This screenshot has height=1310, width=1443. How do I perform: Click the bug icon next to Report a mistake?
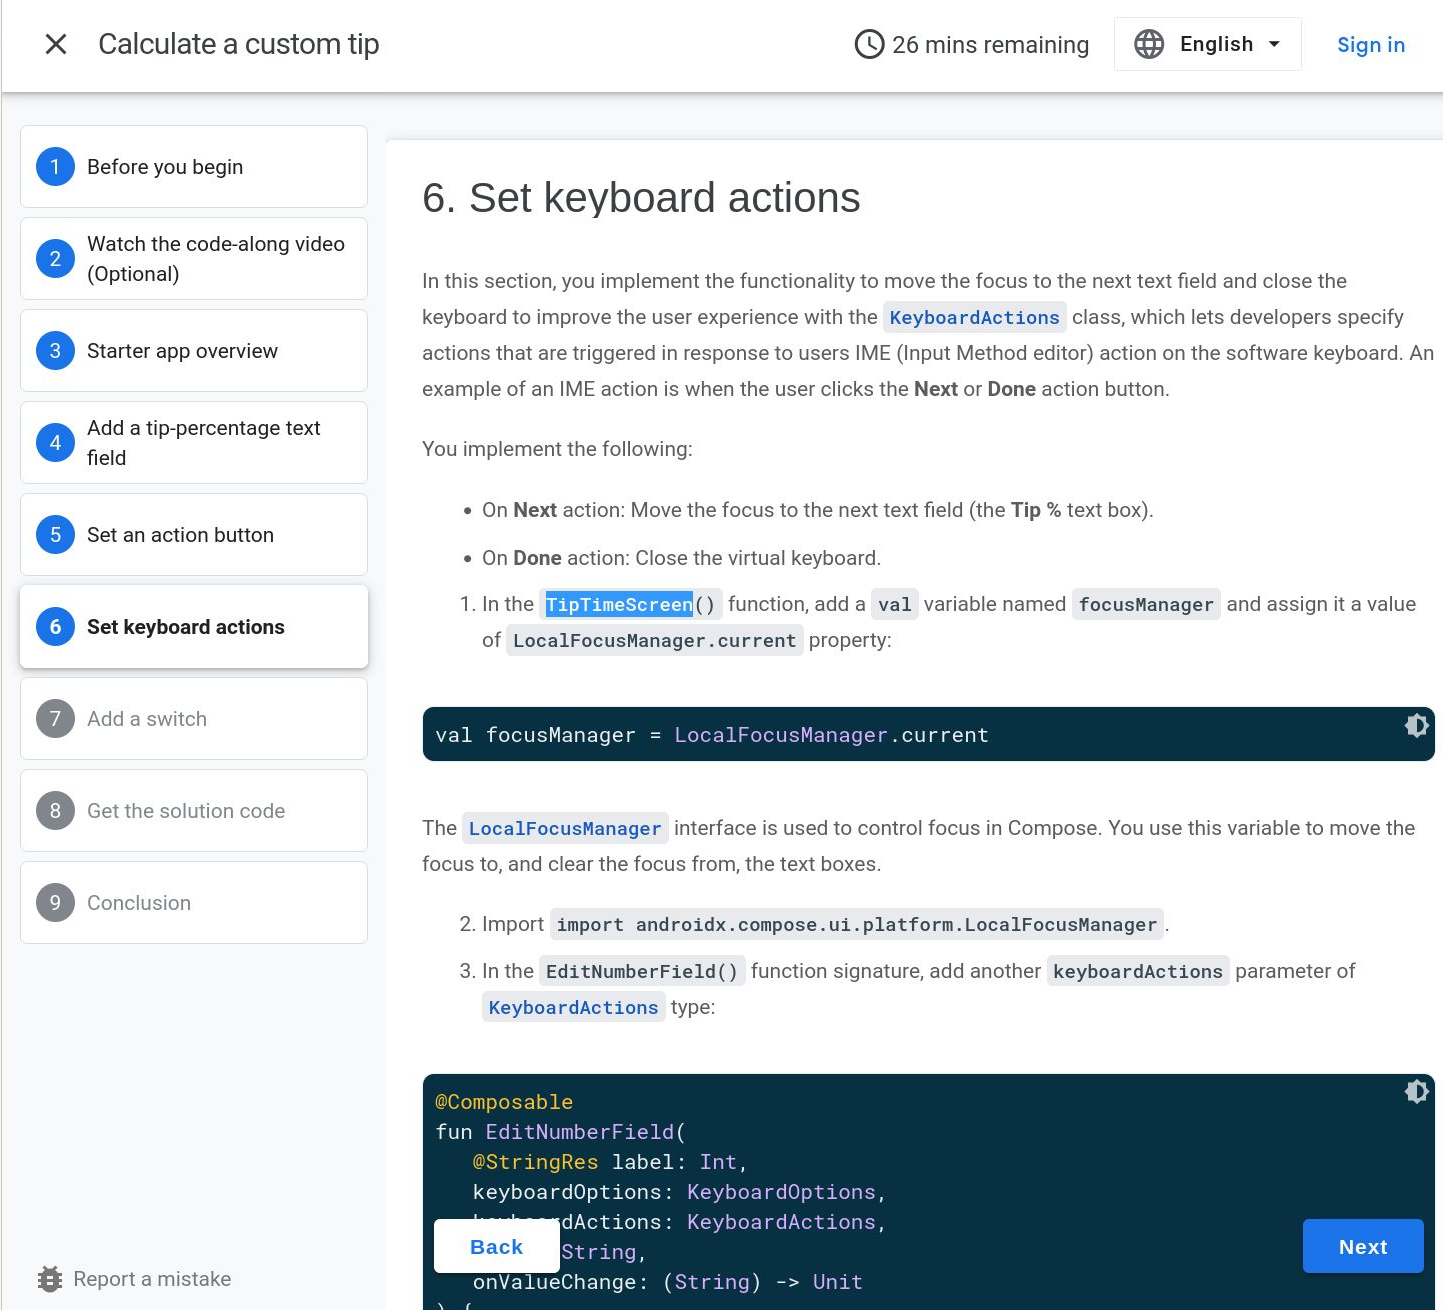pos(50,1279)
